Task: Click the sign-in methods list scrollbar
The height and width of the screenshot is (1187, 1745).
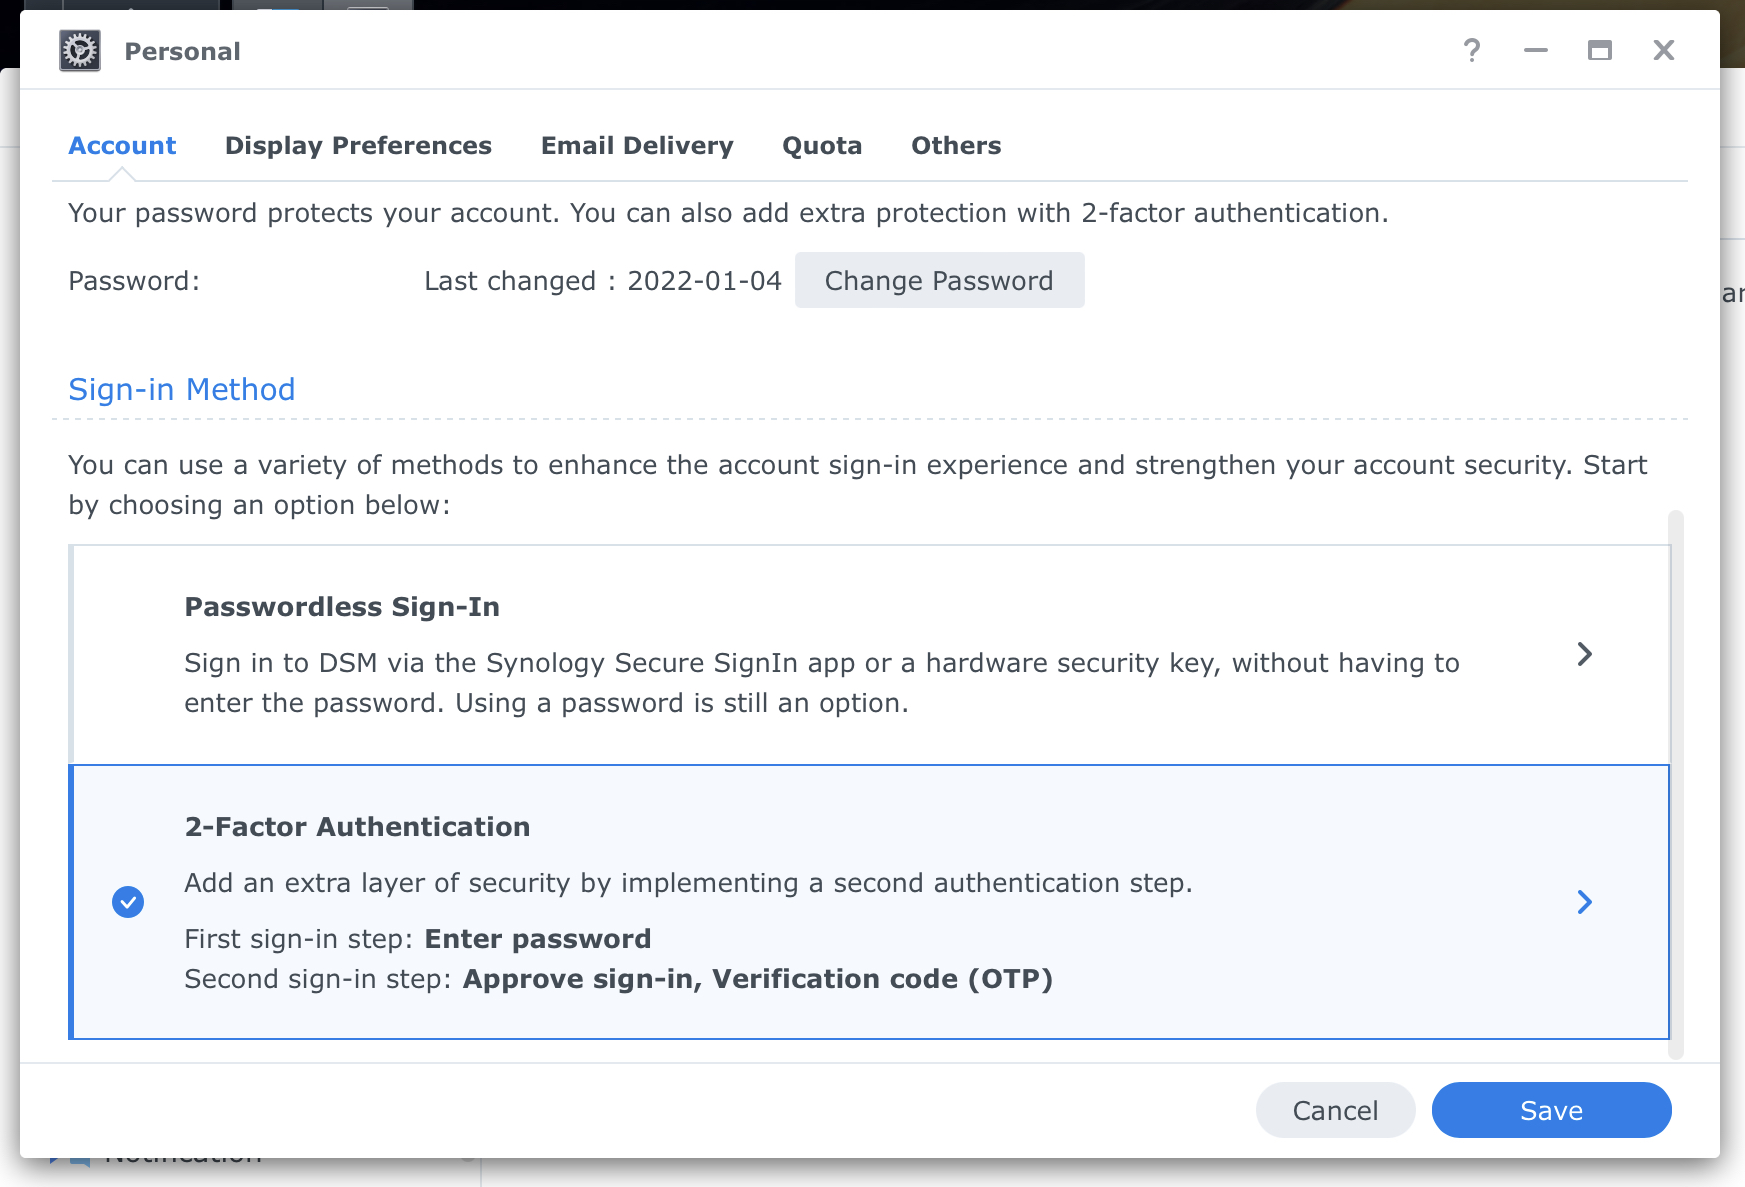Action: 1676,785
